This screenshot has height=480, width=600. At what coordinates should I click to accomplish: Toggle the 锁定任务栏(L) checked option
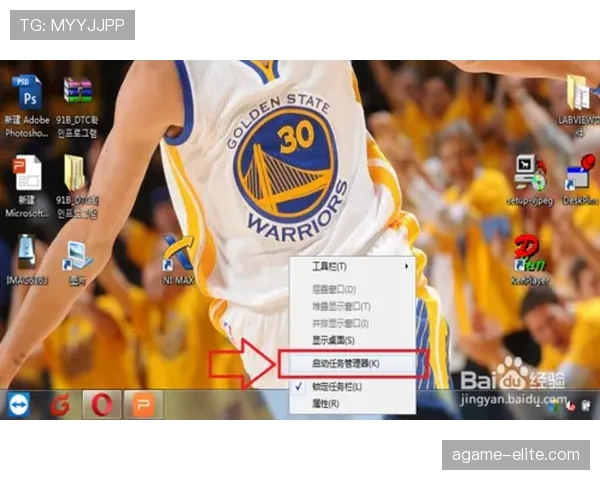(352, 387)
